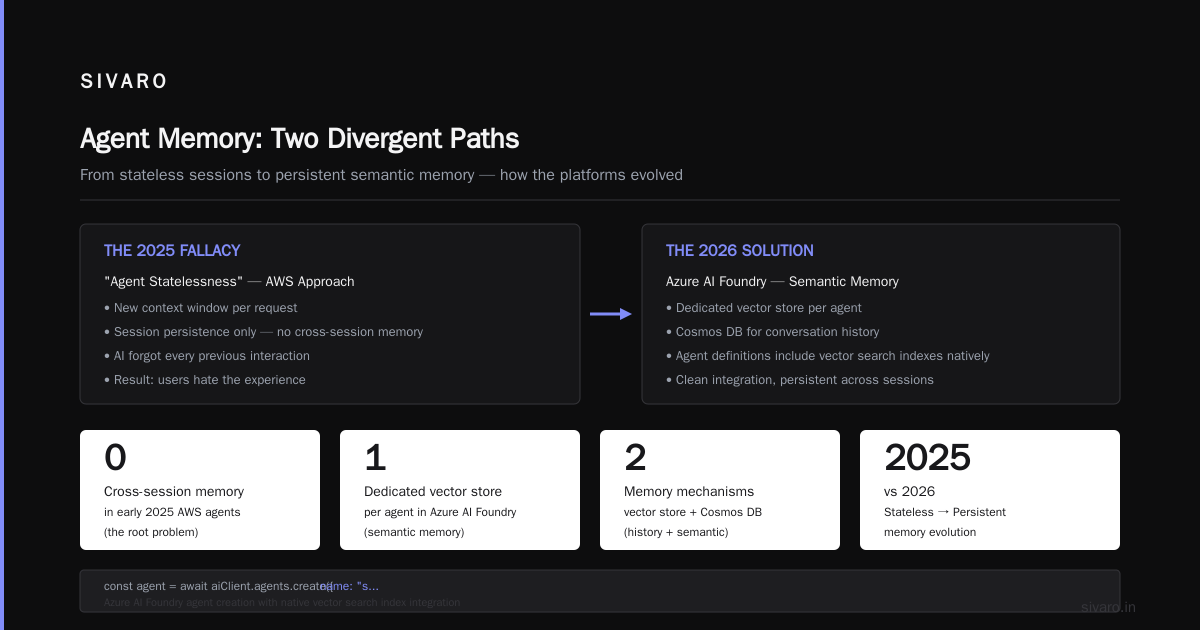Click the '(the root problem)' note
This screenshot has width=1200, height=630.
(151, 532)
